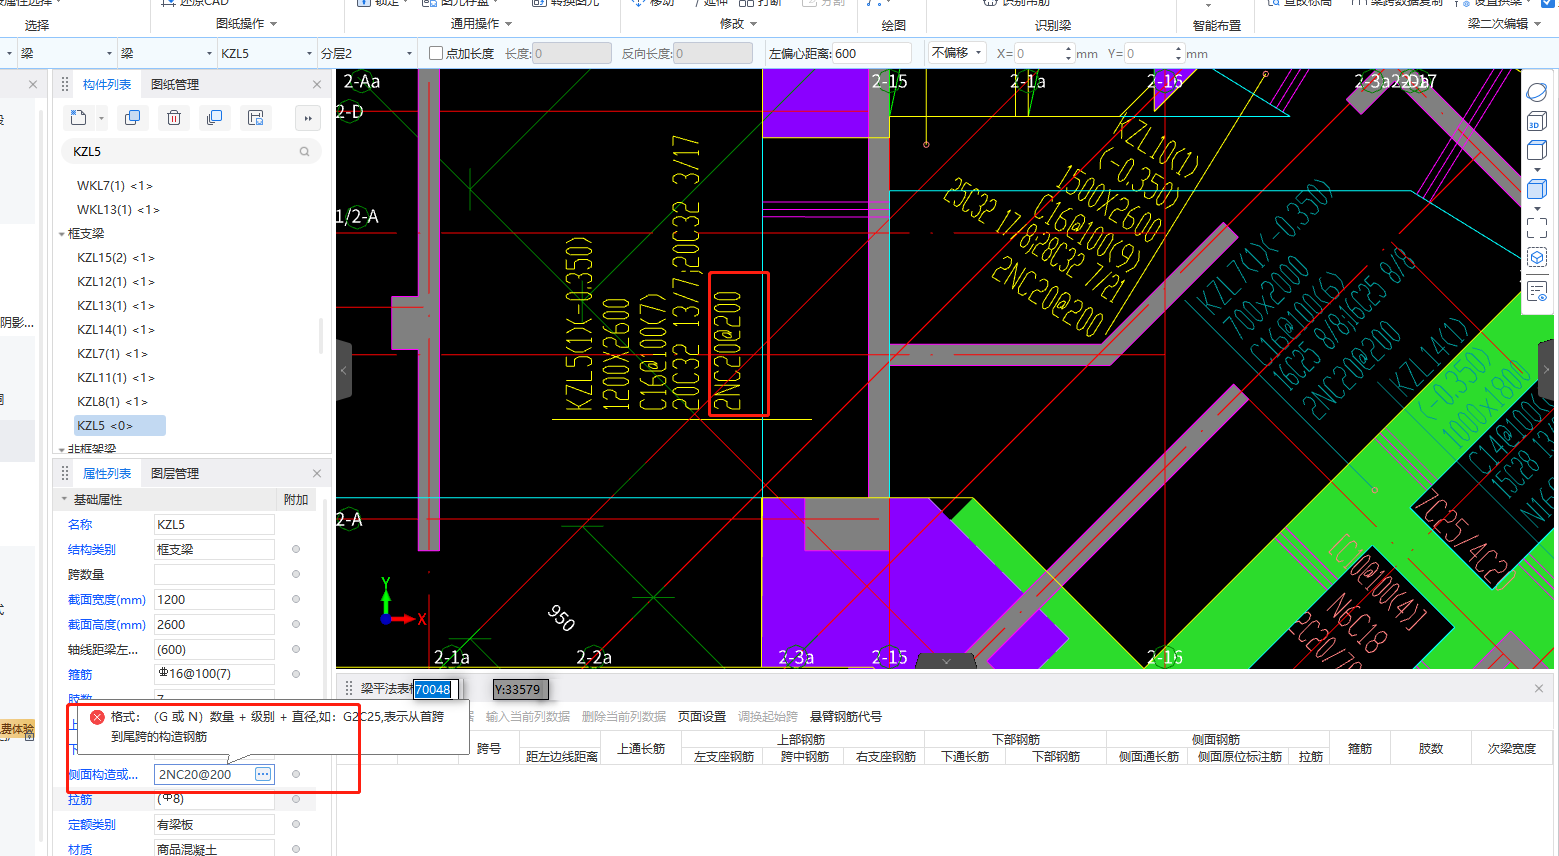Click the 箍筋 property link
This screenshot has width=1559, height=856.
(x=80, y=674)
